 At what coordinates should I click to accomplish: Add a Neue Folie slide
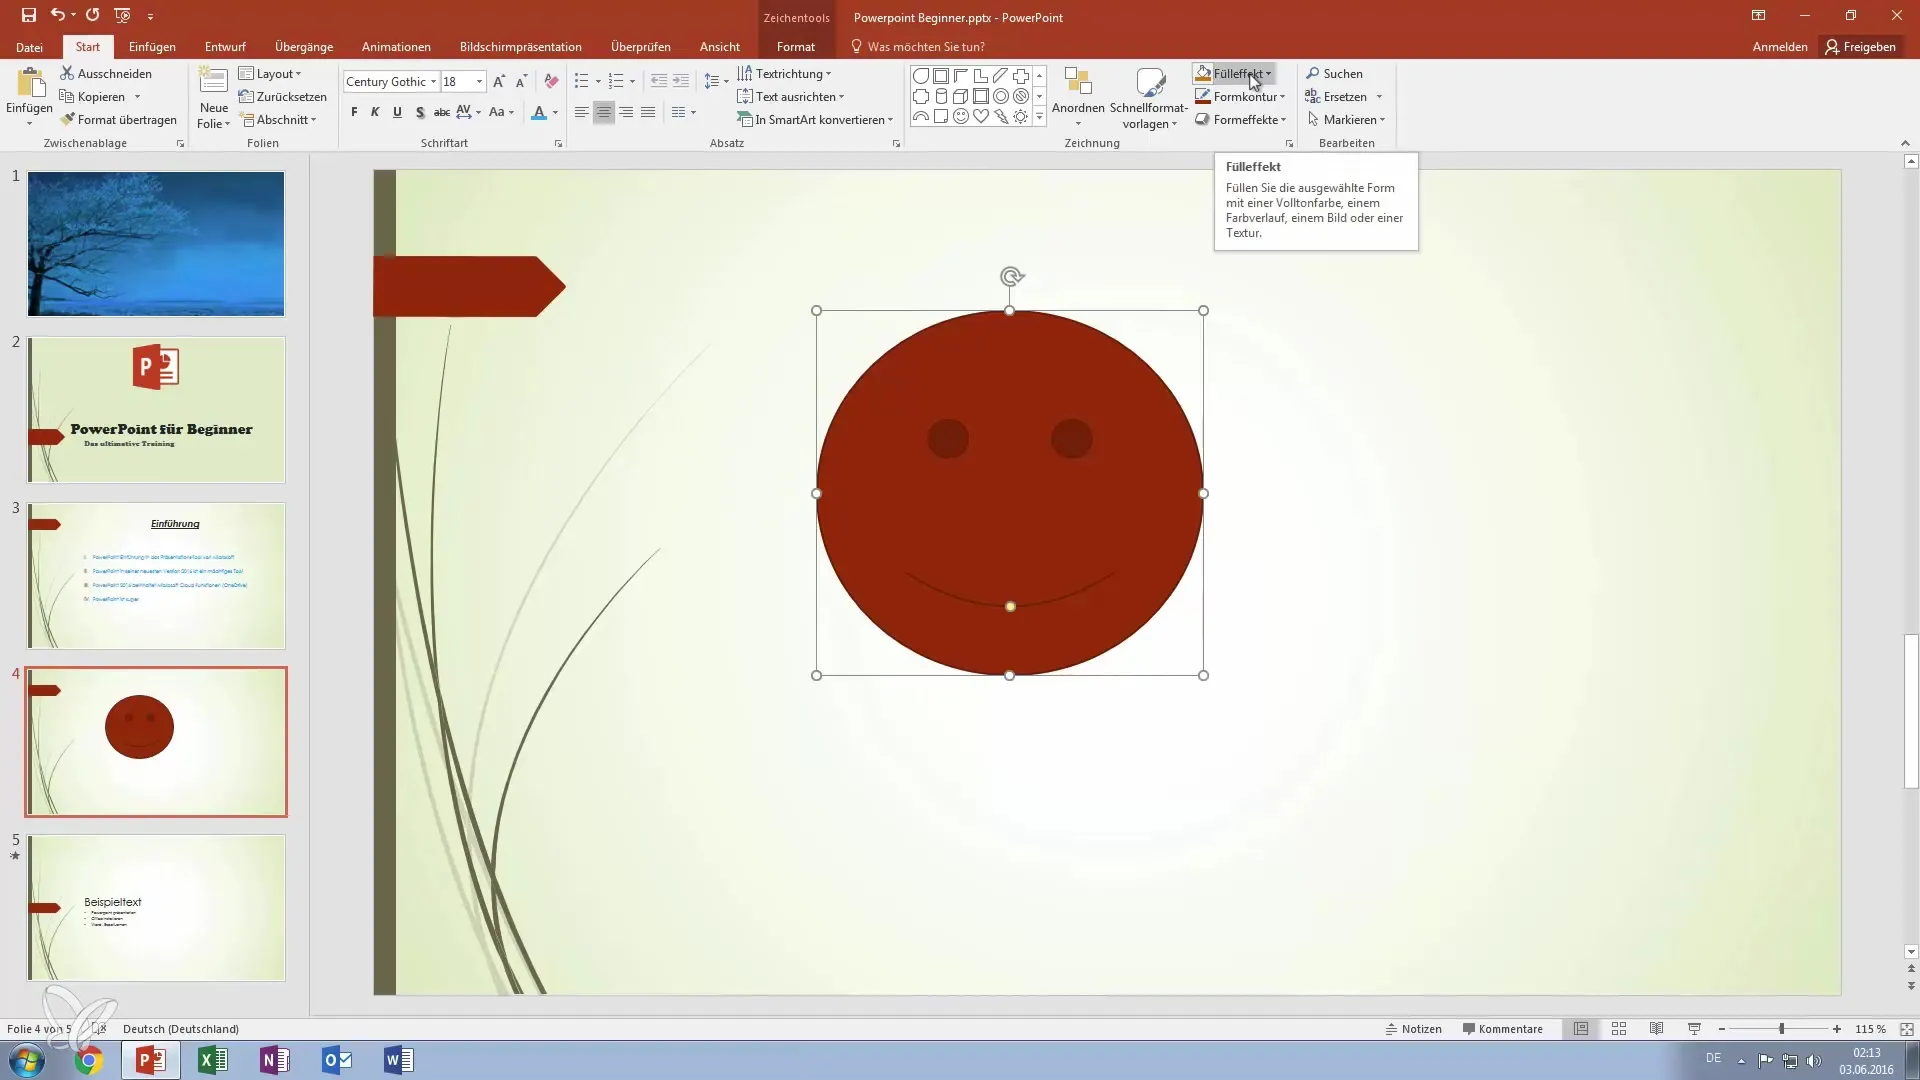(214, 97)
